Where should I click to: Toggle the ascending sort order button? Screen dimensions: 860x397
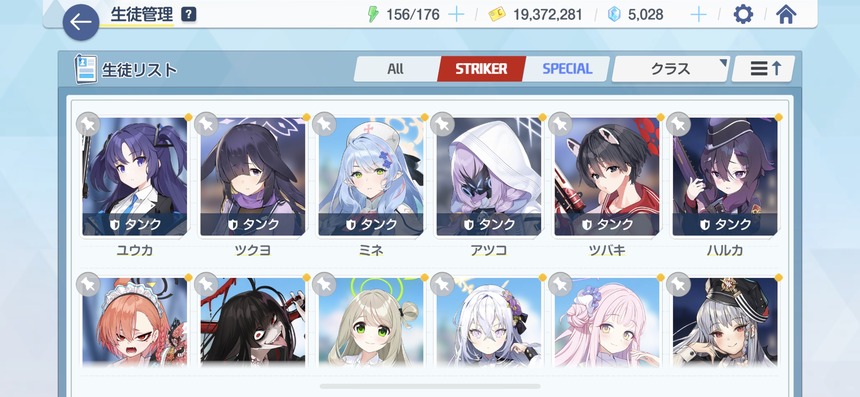tap(763, 69)
